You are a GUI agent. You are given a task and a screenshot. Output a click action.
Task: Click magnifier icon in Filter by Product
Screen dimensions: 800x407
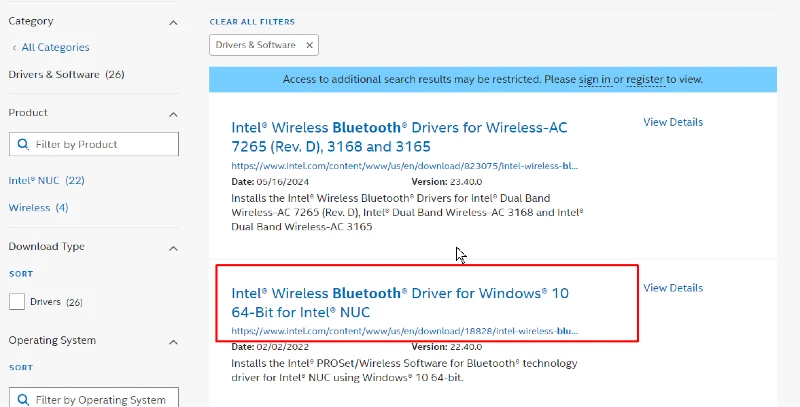point(23,144)
